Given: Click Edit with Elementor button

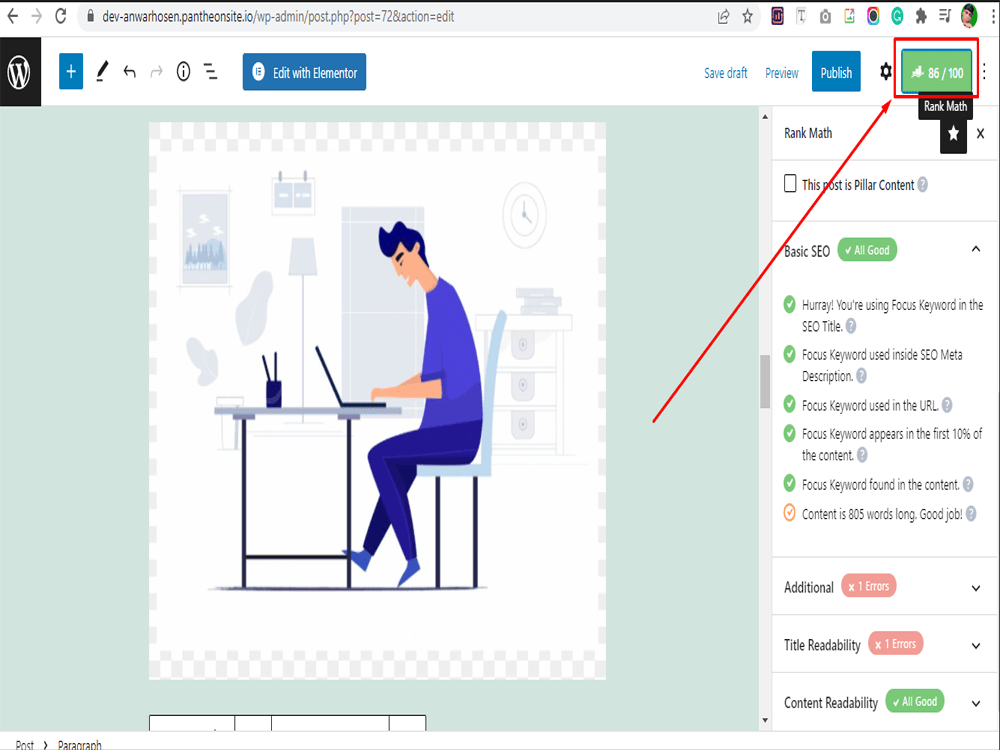Looking at the screenshot, I should coord(304,72).
